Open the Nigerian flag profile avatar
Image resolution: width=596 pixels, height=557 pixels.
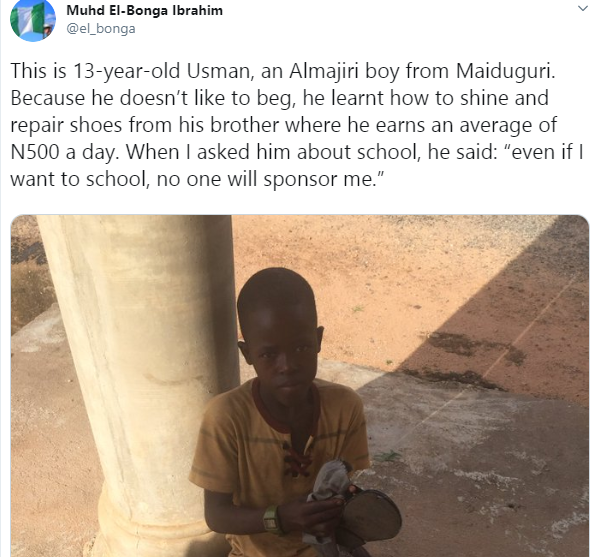click(x=33, y=20)
